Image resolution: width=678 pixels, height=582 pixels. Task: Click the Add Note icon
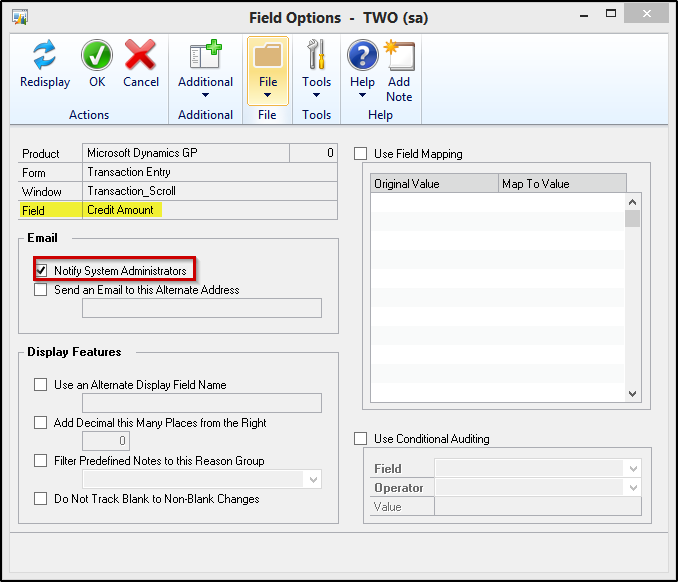pyautogui.click(x=400, y=55)
